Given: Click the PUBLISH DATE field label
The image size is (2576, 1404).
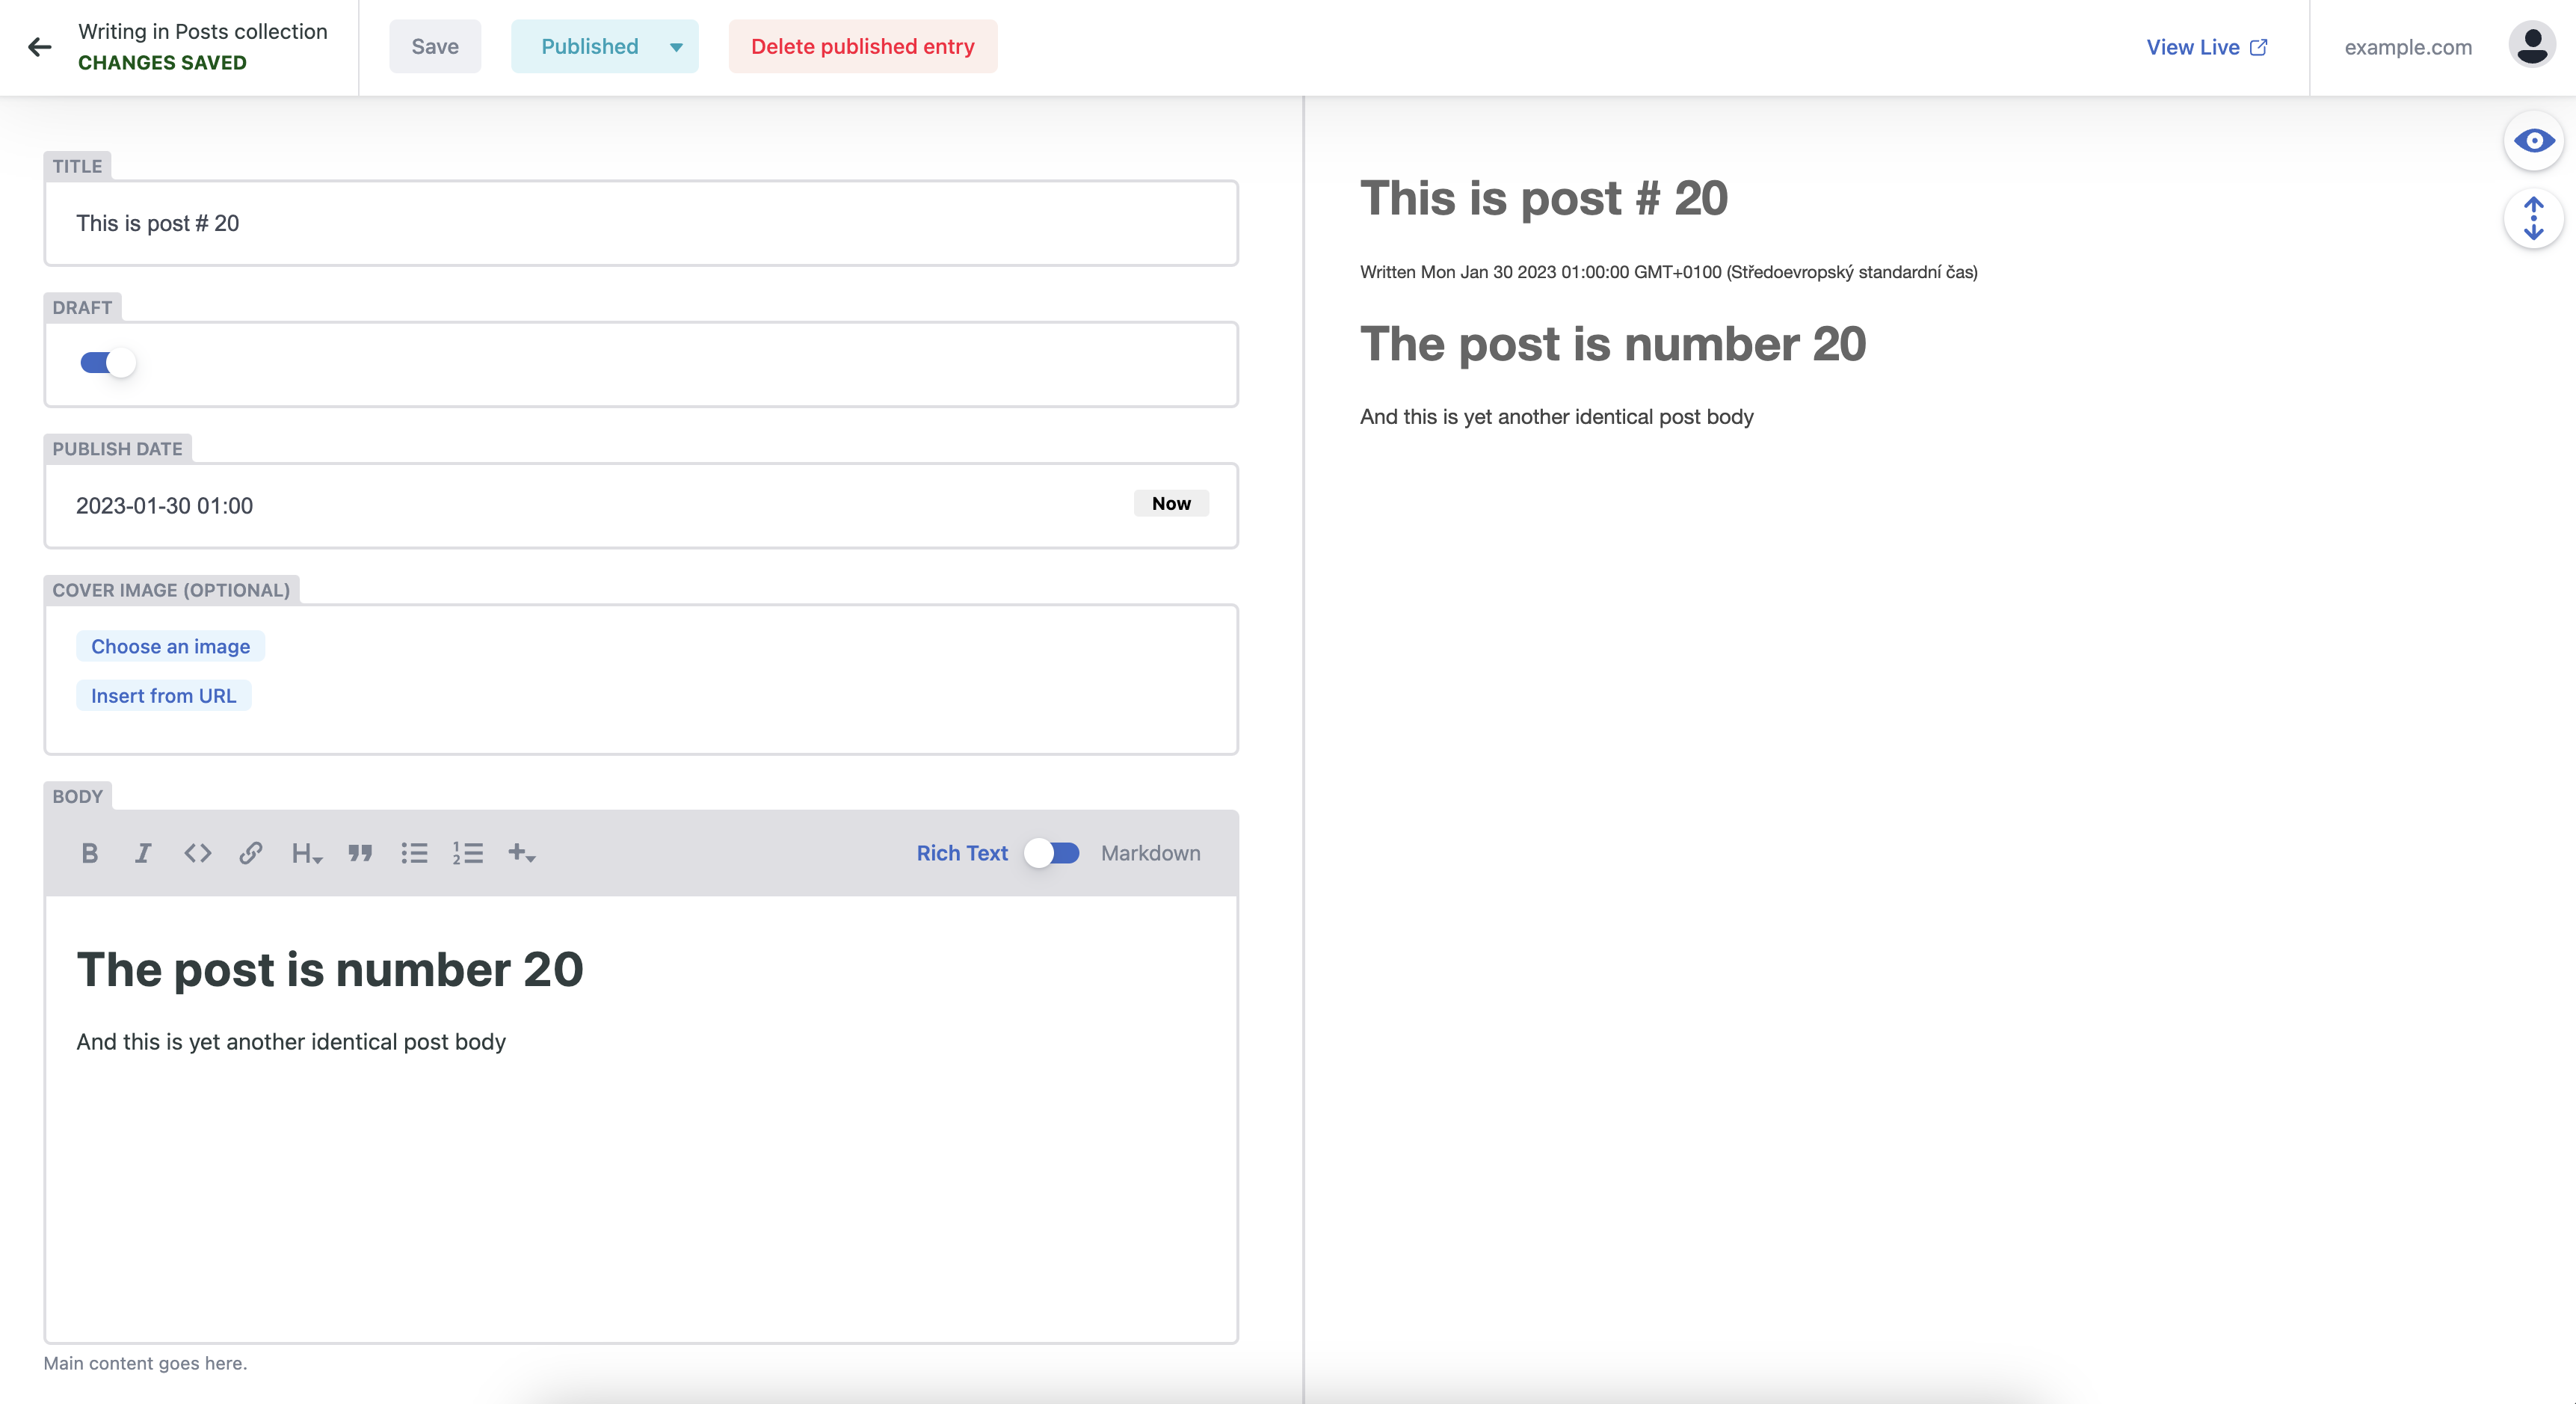Looking at the screenshot, I should [117, 449].
